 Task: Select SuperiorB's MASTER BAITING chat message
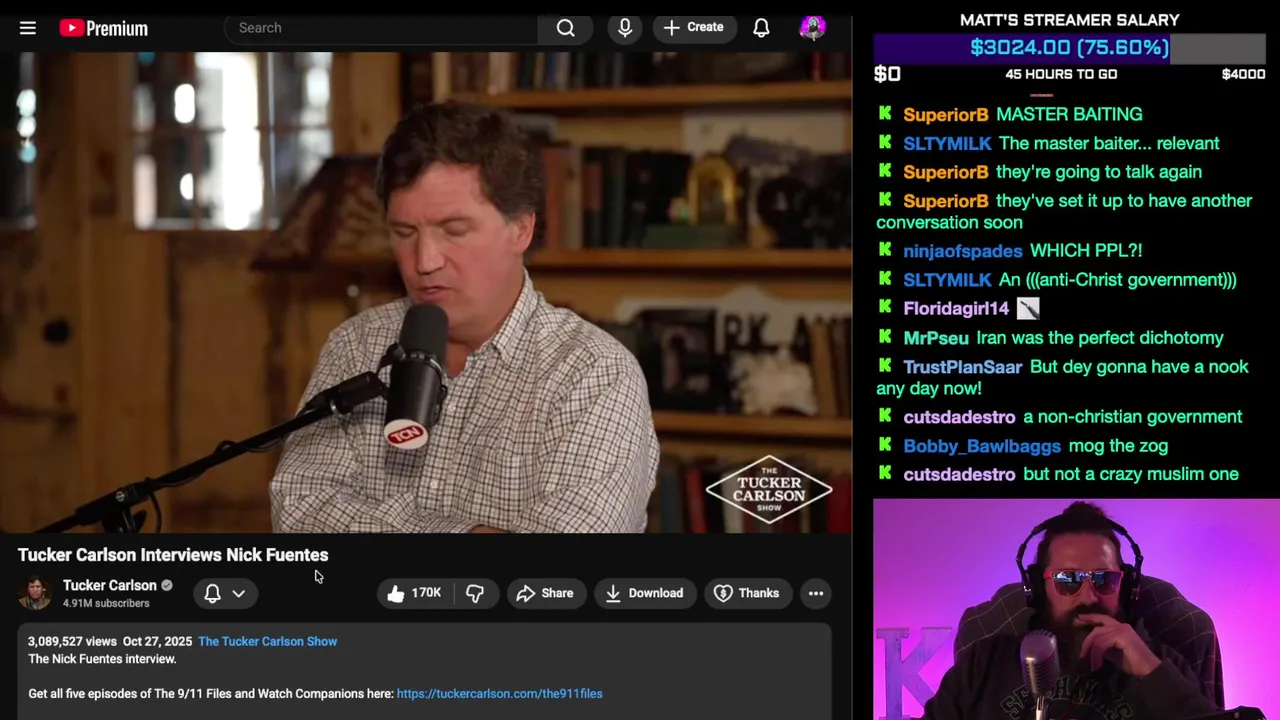point(1069,114)
